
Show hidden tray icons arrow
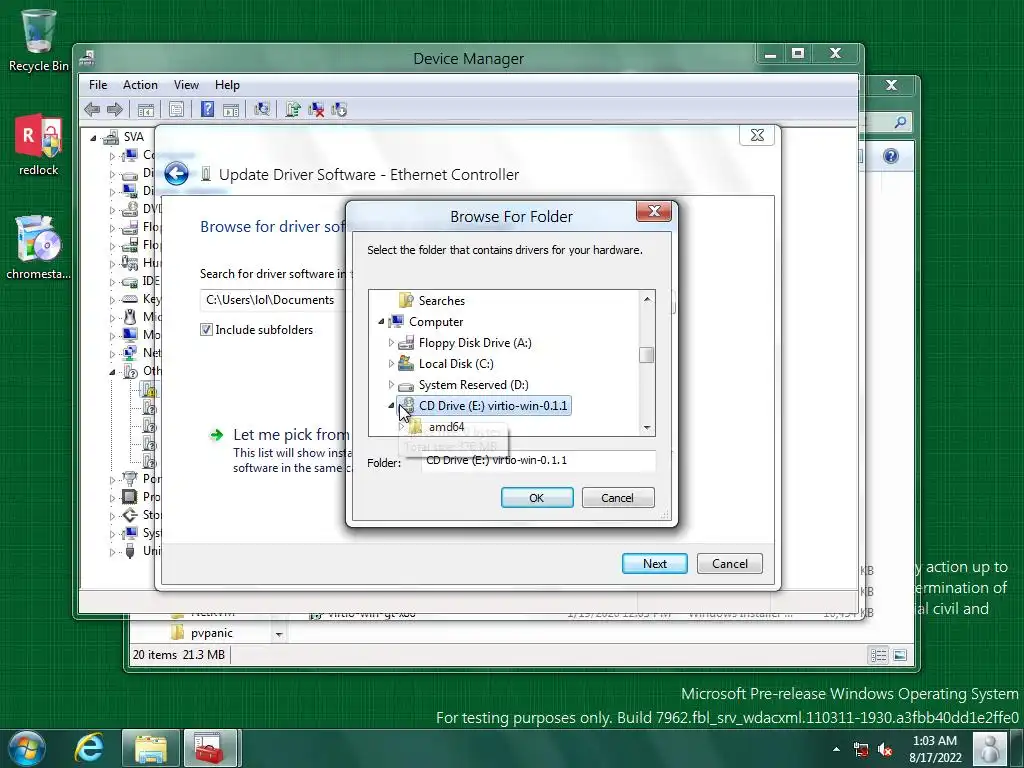(x=837, y=749)
